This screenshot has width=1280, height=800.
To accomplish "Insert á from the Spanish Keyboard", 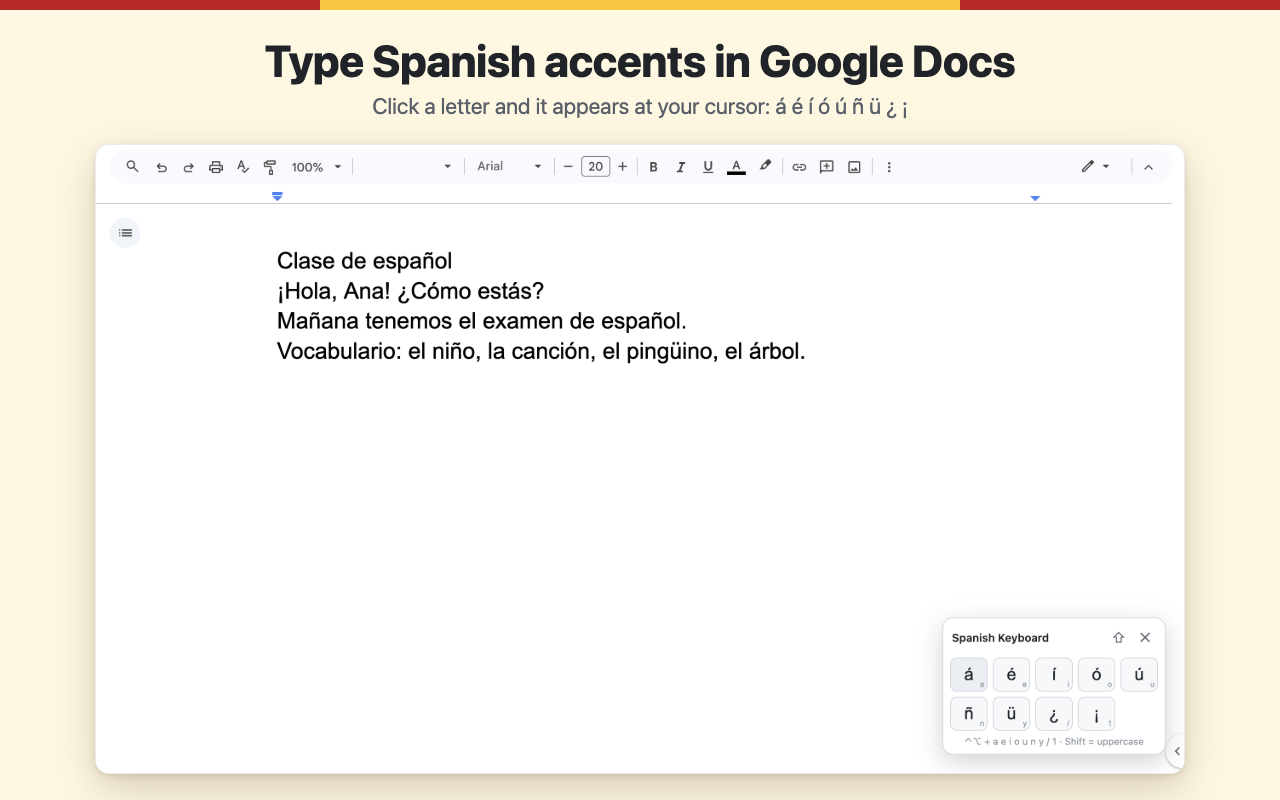I will point(969,675).
